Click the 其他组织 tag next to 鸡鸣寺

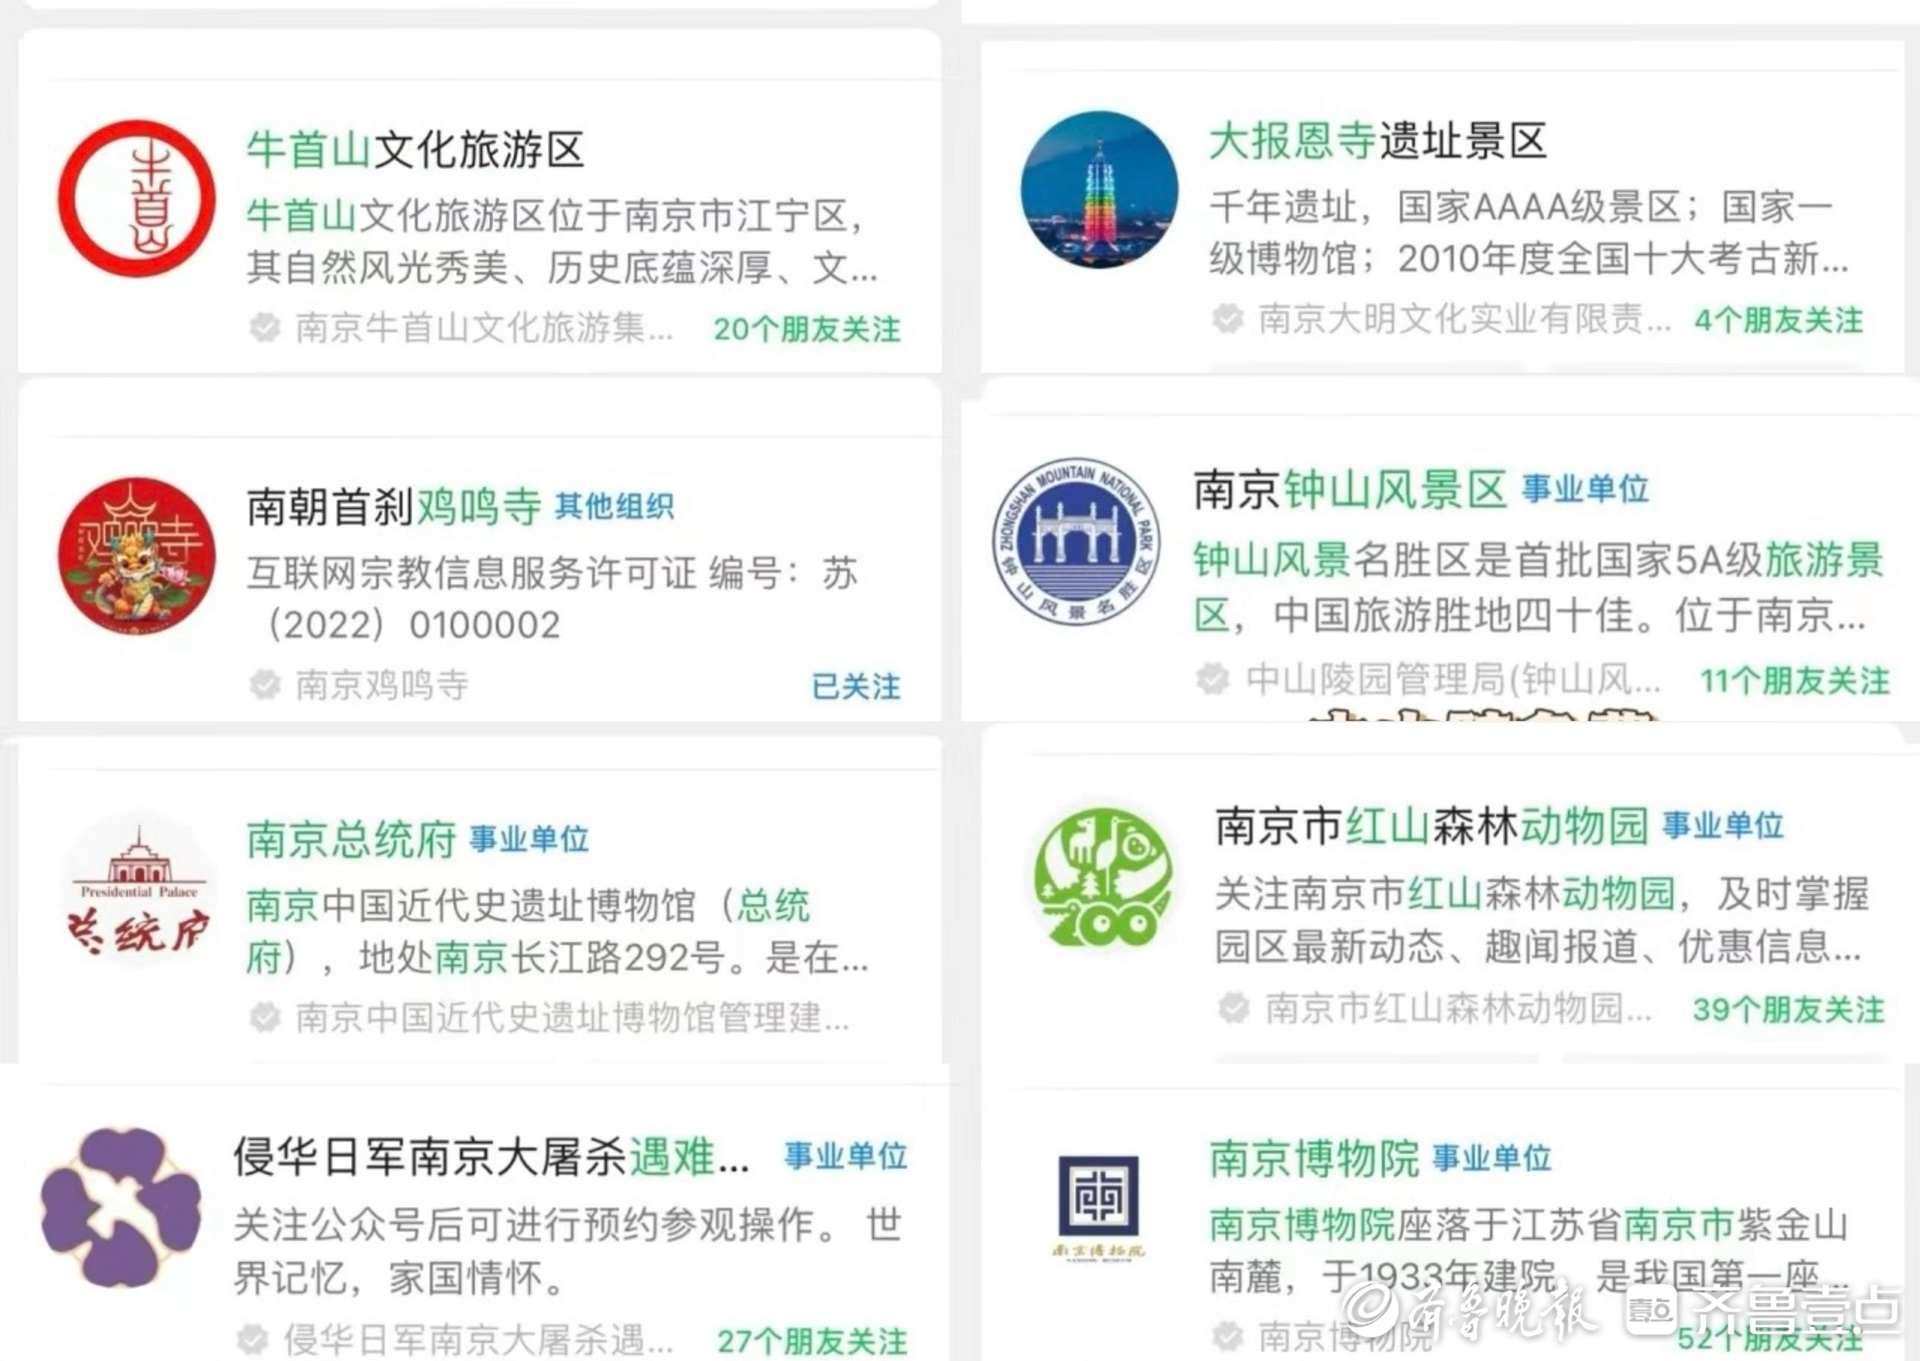click(614, 507)
